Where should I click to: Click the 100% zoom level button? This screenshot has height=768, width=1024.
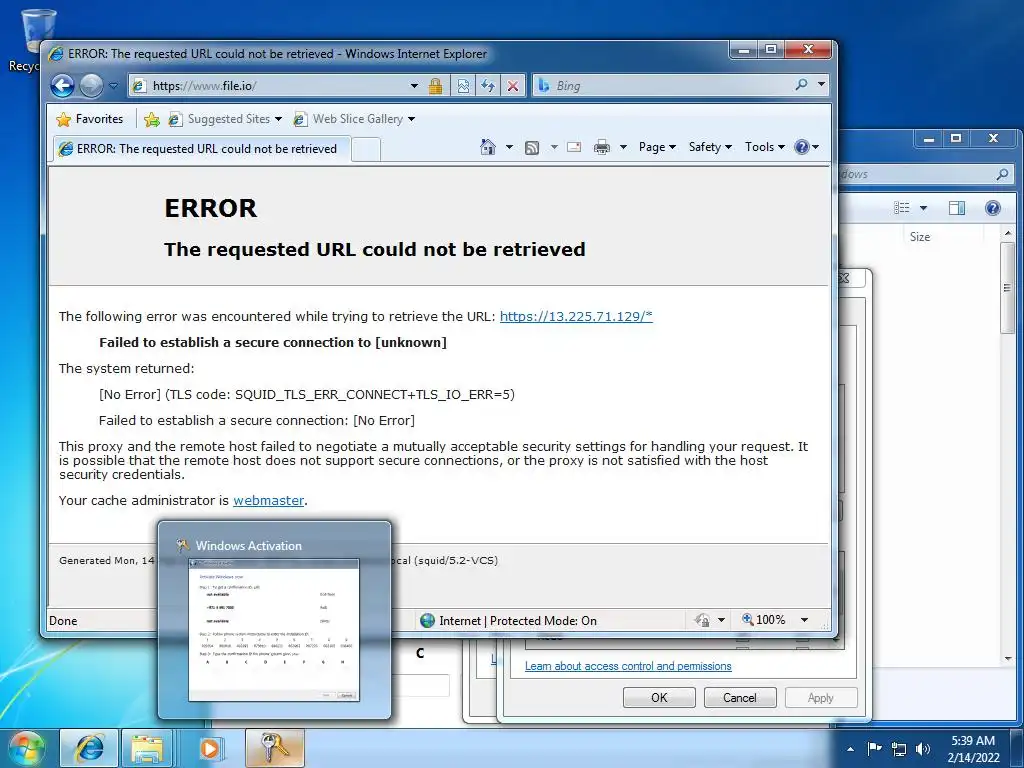(x=763, y=620)
